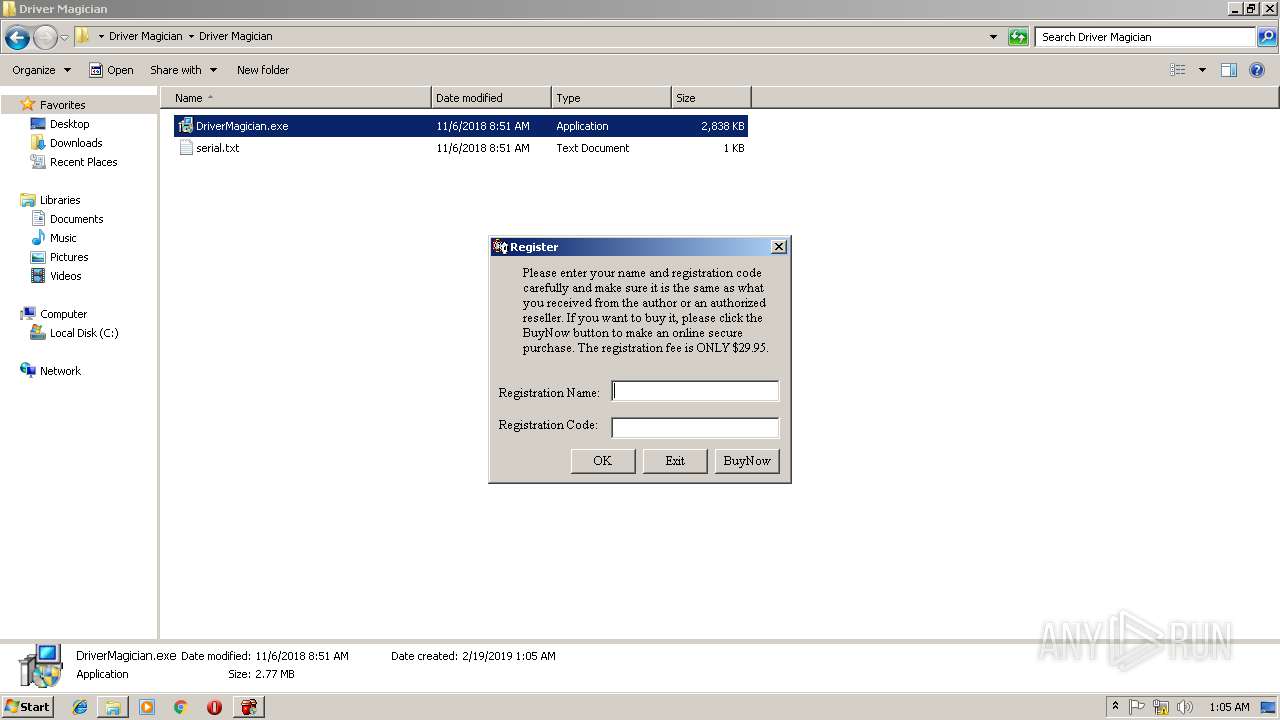1280x720 pixels.
Task: Click Exit in Register dialog
Action: [x=675, y=461]
